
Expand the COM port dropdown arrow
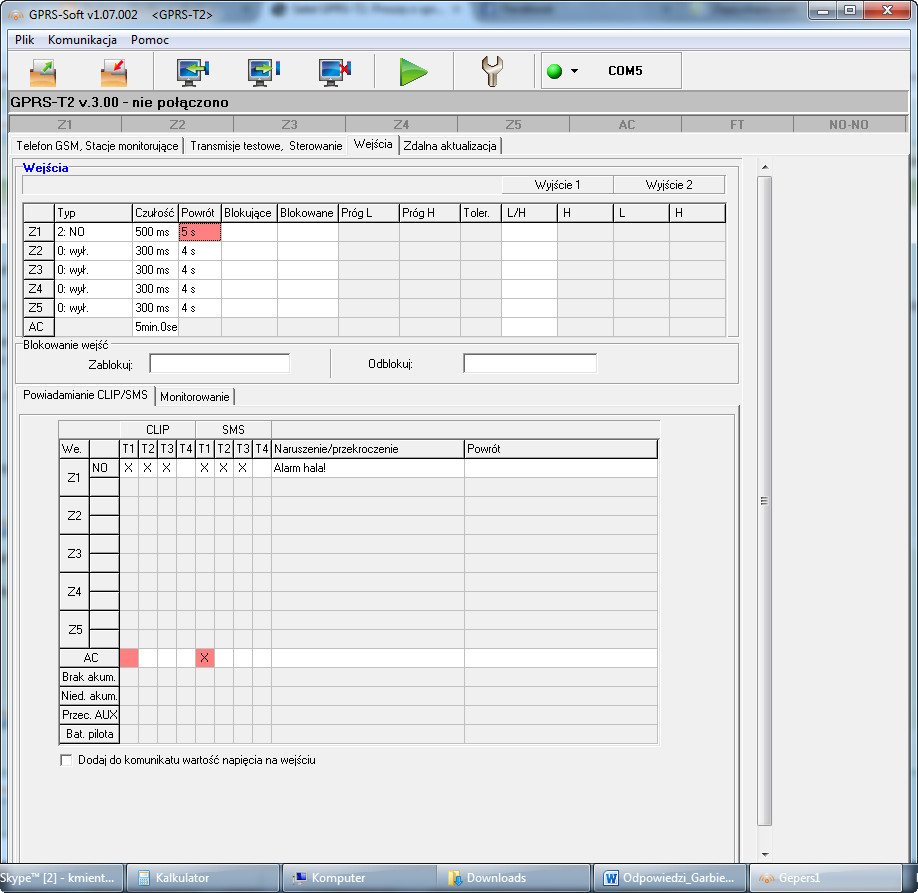click(574, 71)
